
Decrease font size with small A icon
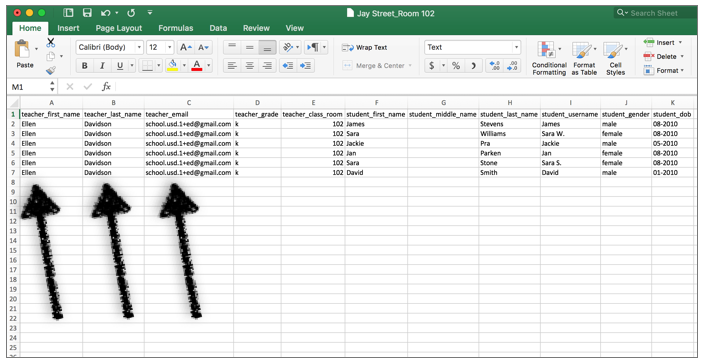click(203, 47)
